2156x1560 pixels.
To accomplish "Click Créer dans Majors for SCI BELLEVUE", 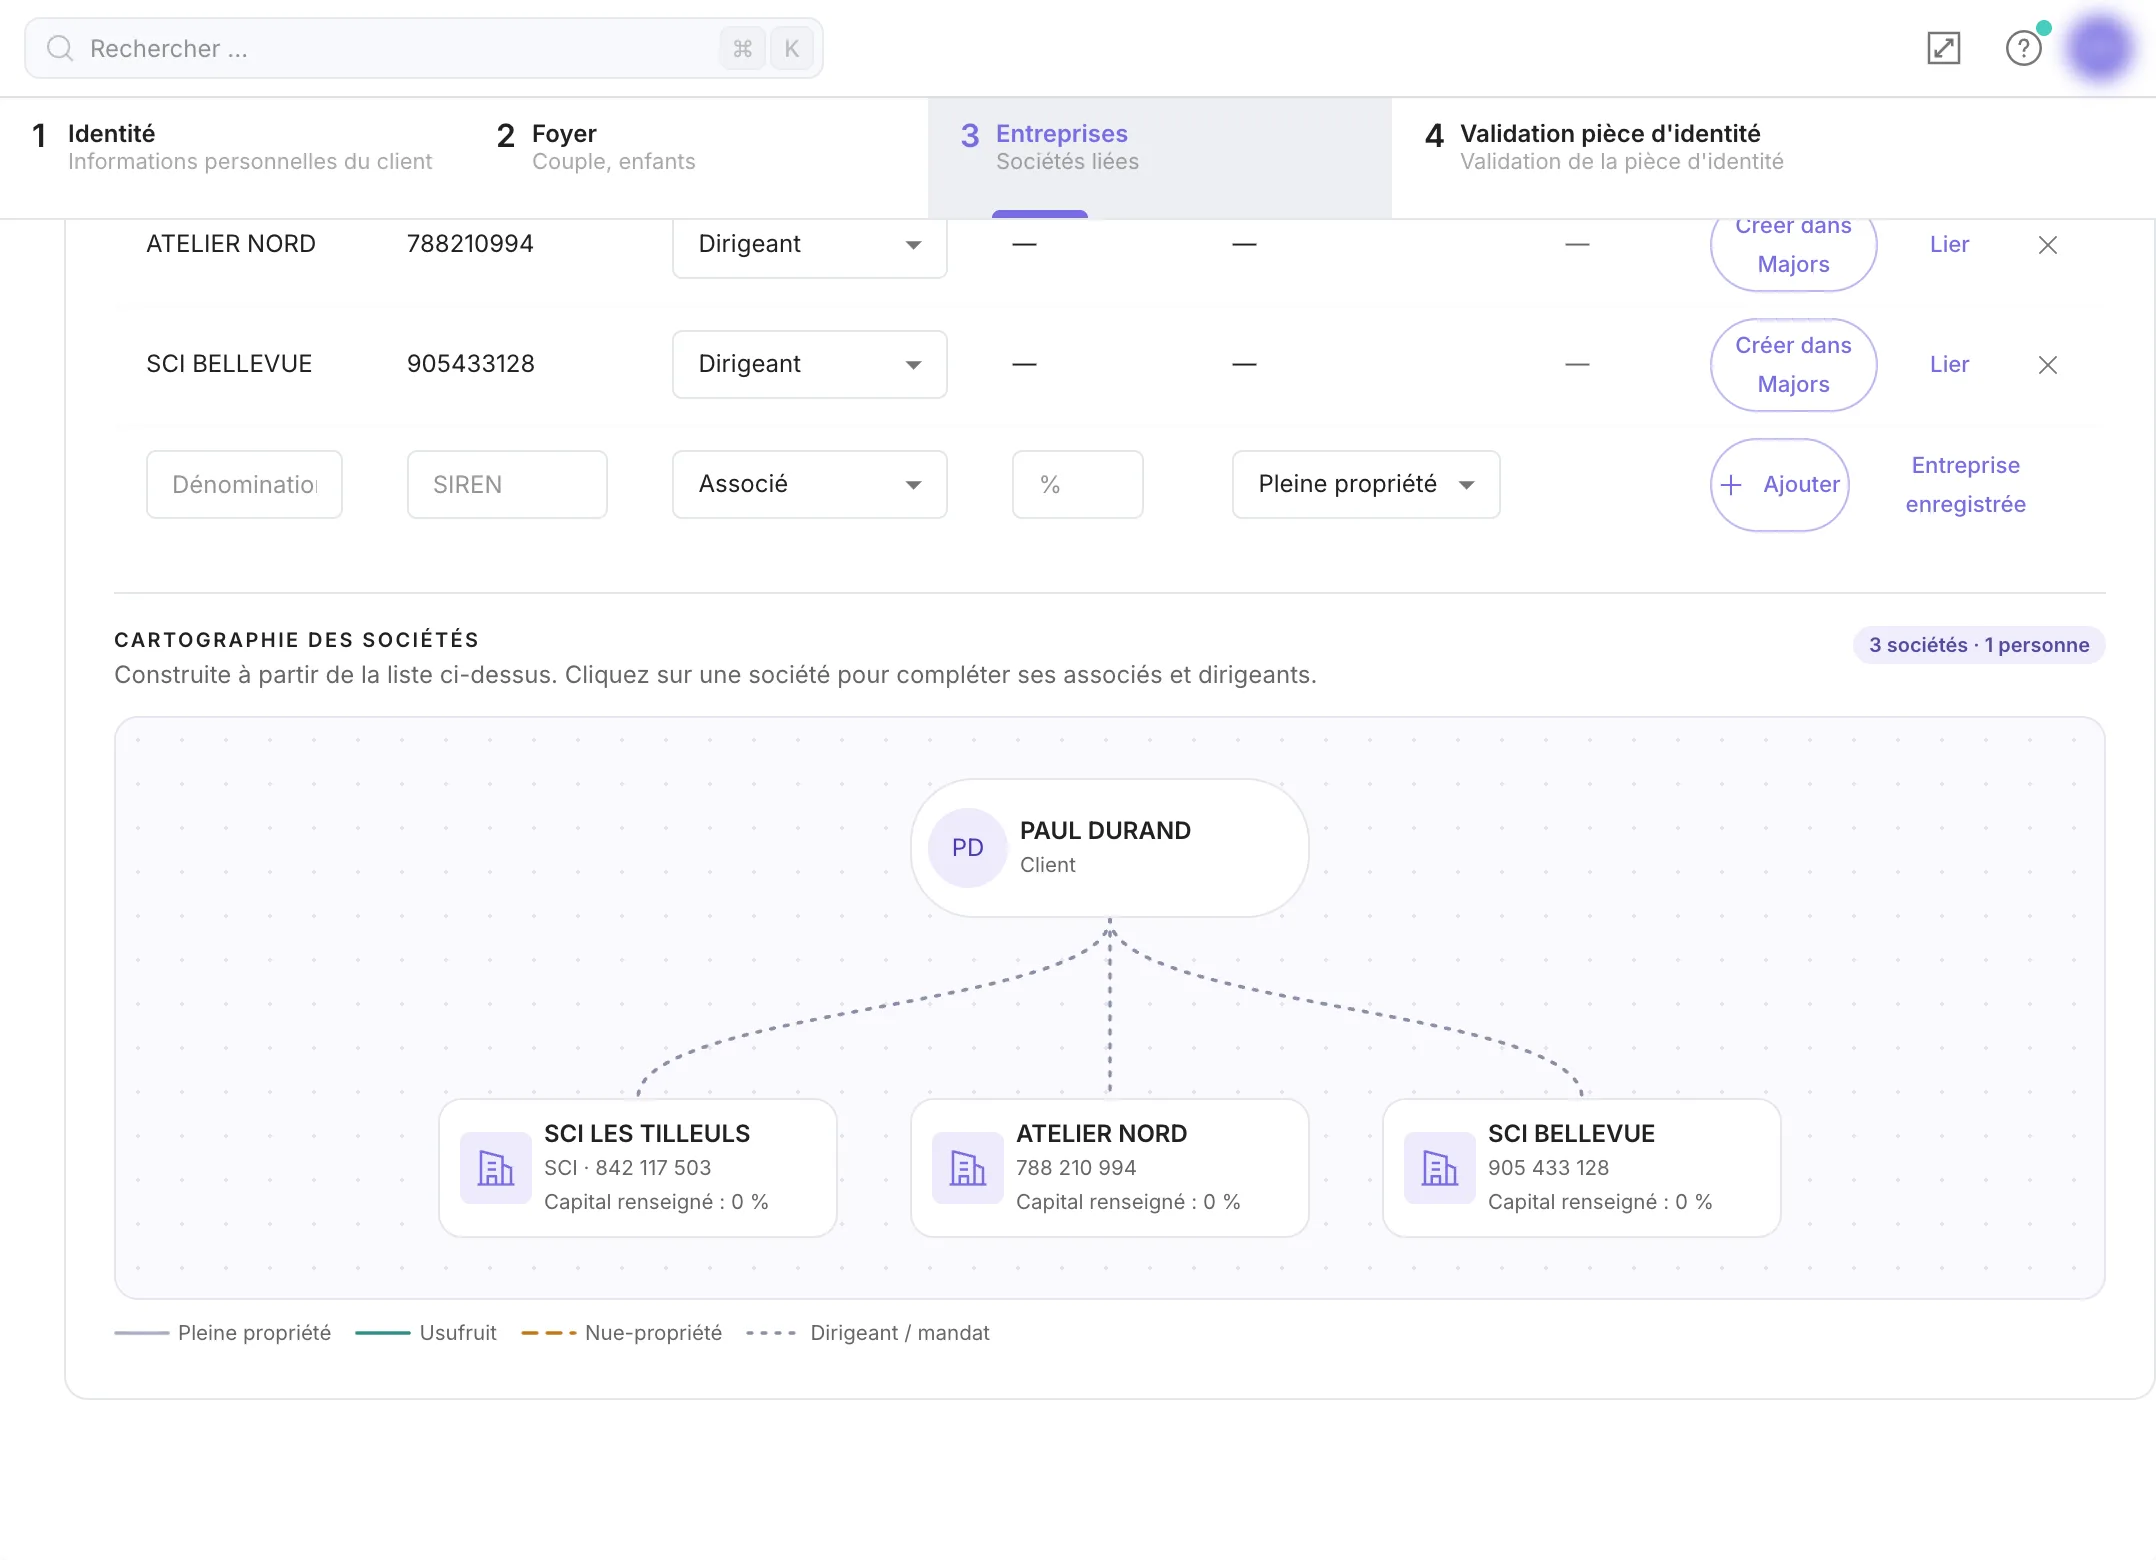I will pos(1793,364).
